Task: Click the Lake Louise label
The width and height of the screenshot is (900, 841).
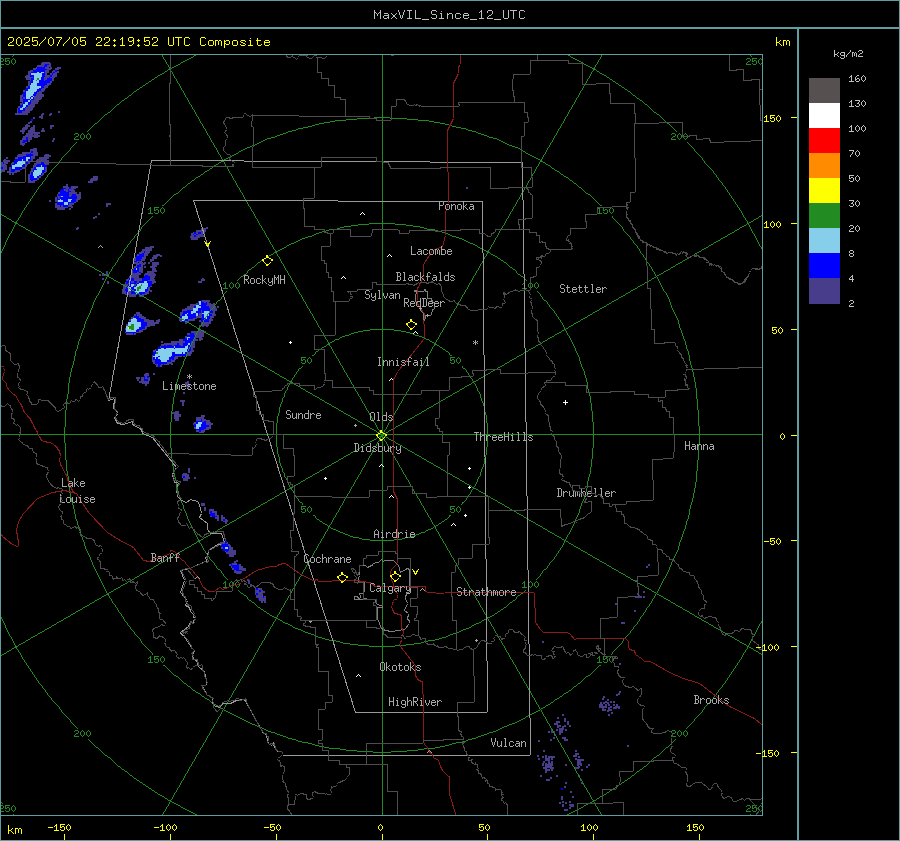Action: pos(77,491)
